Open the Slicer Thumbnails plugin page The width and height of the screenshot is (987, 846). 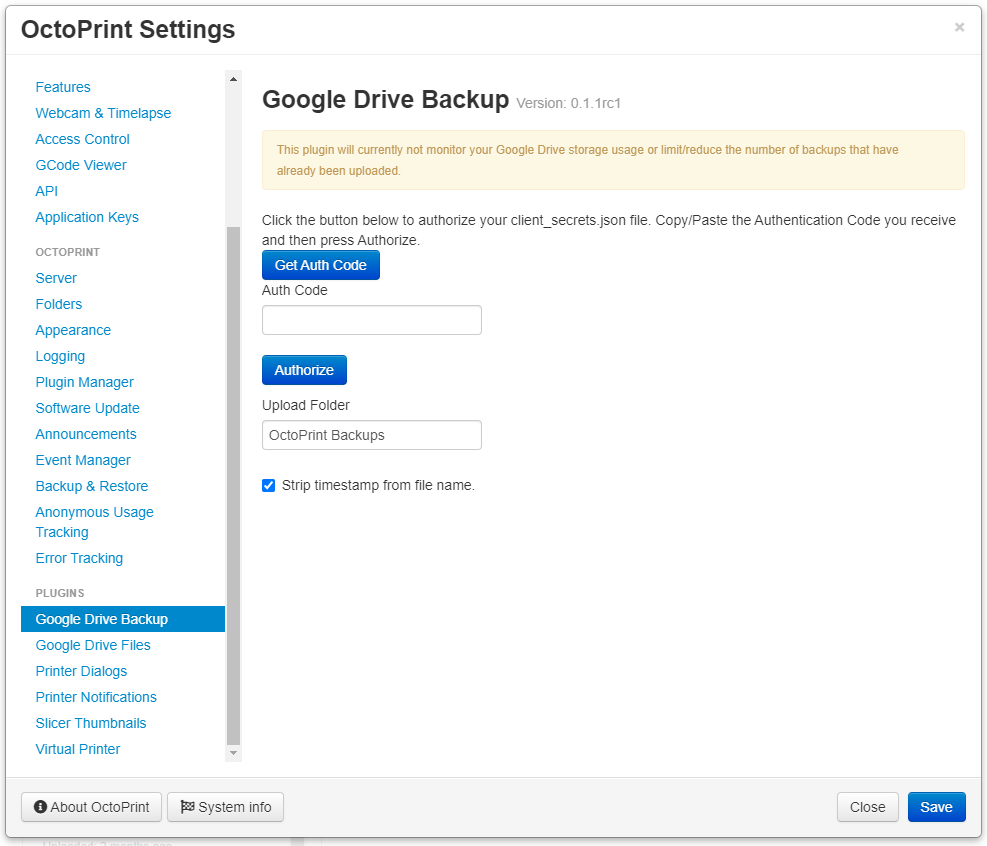pyautogui.click(x=90, y=723)
